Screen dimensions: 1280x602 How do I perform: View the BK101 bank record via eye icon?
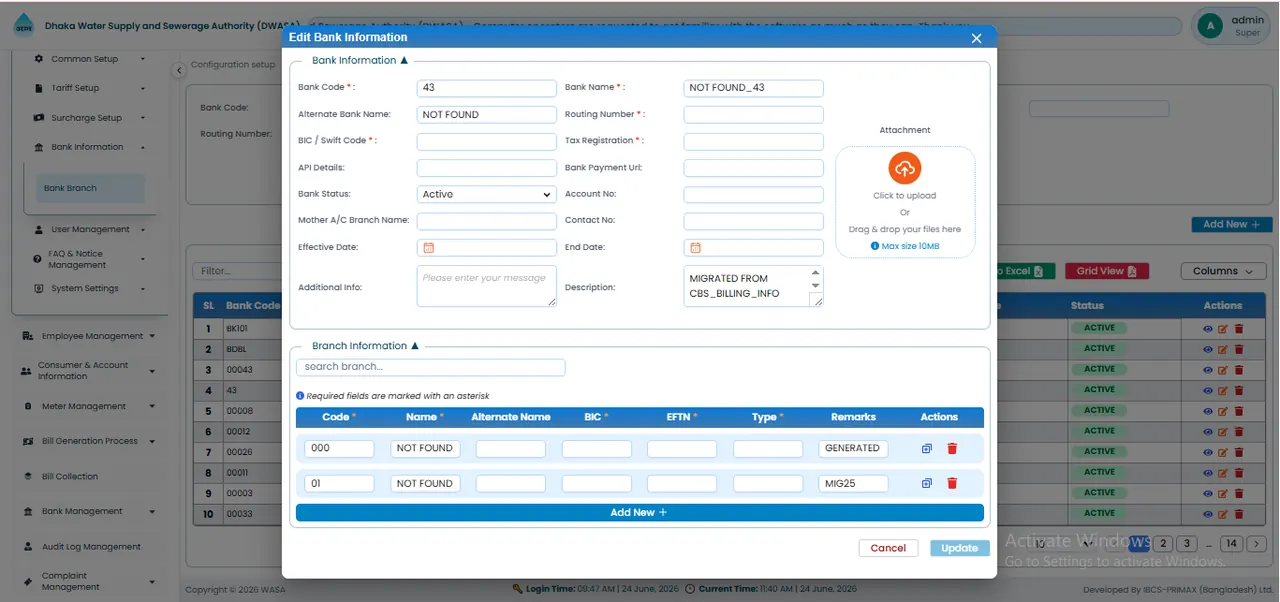(1208, 328)
